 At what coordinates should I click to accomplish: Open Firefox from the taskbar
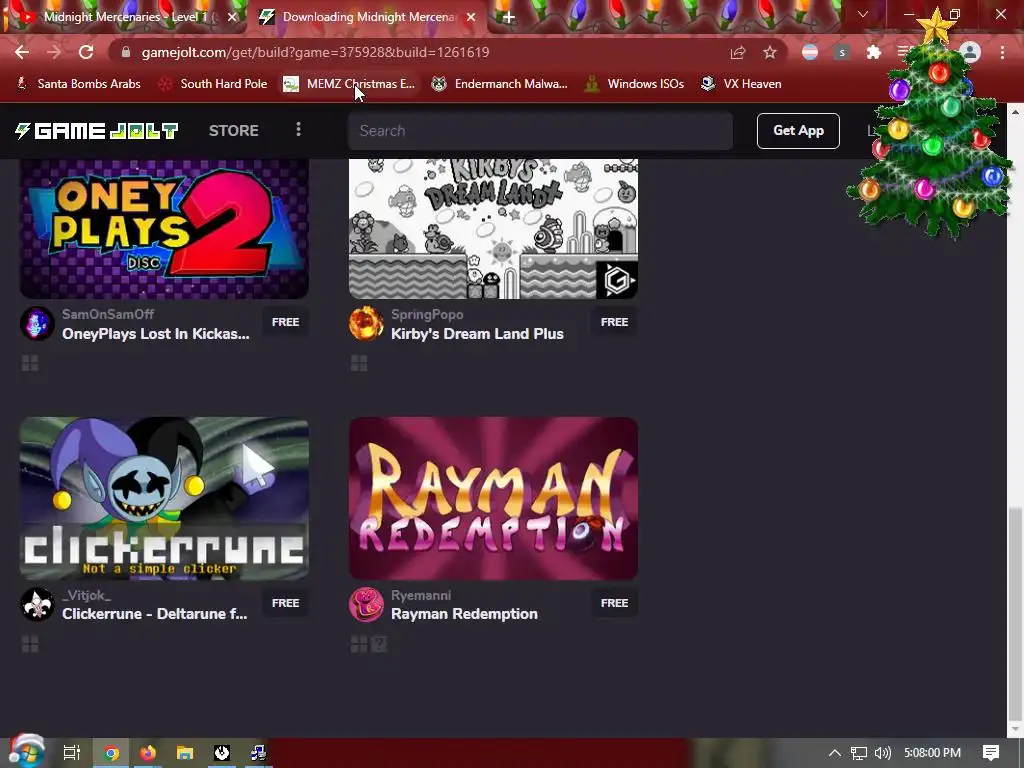click(x=148, y=753)
